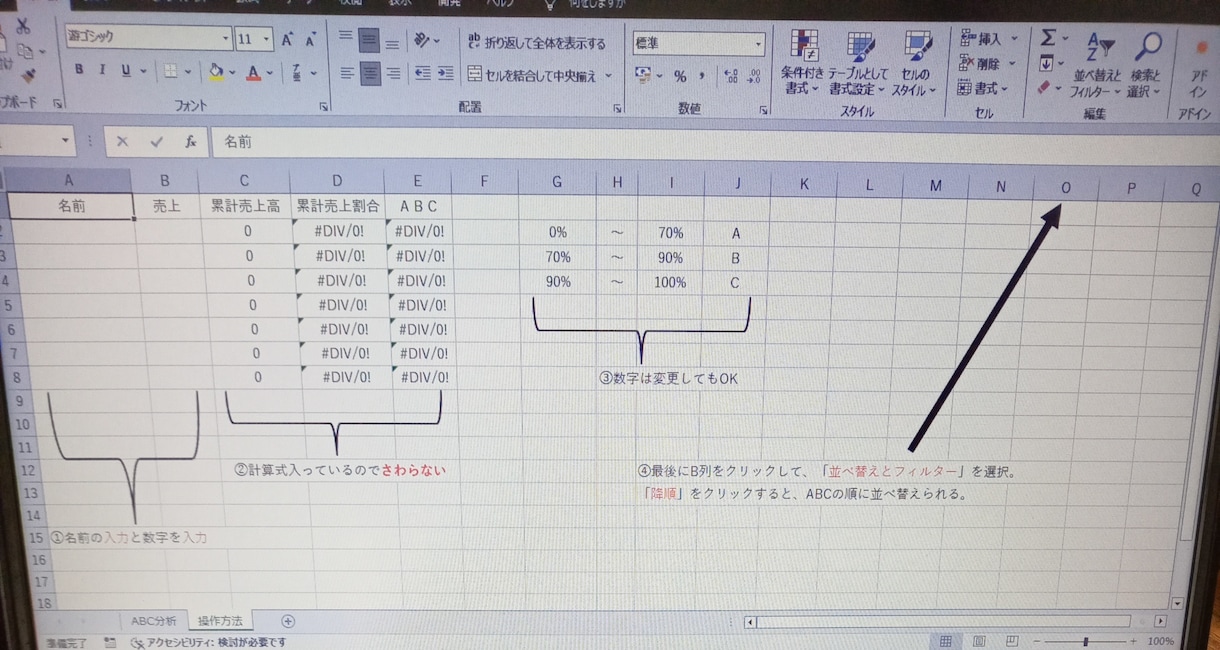Image resolution: width=1220 pixels, height=650 pixels.
Task: Open the font group dialog launcher
Action: tap(323, 106)
